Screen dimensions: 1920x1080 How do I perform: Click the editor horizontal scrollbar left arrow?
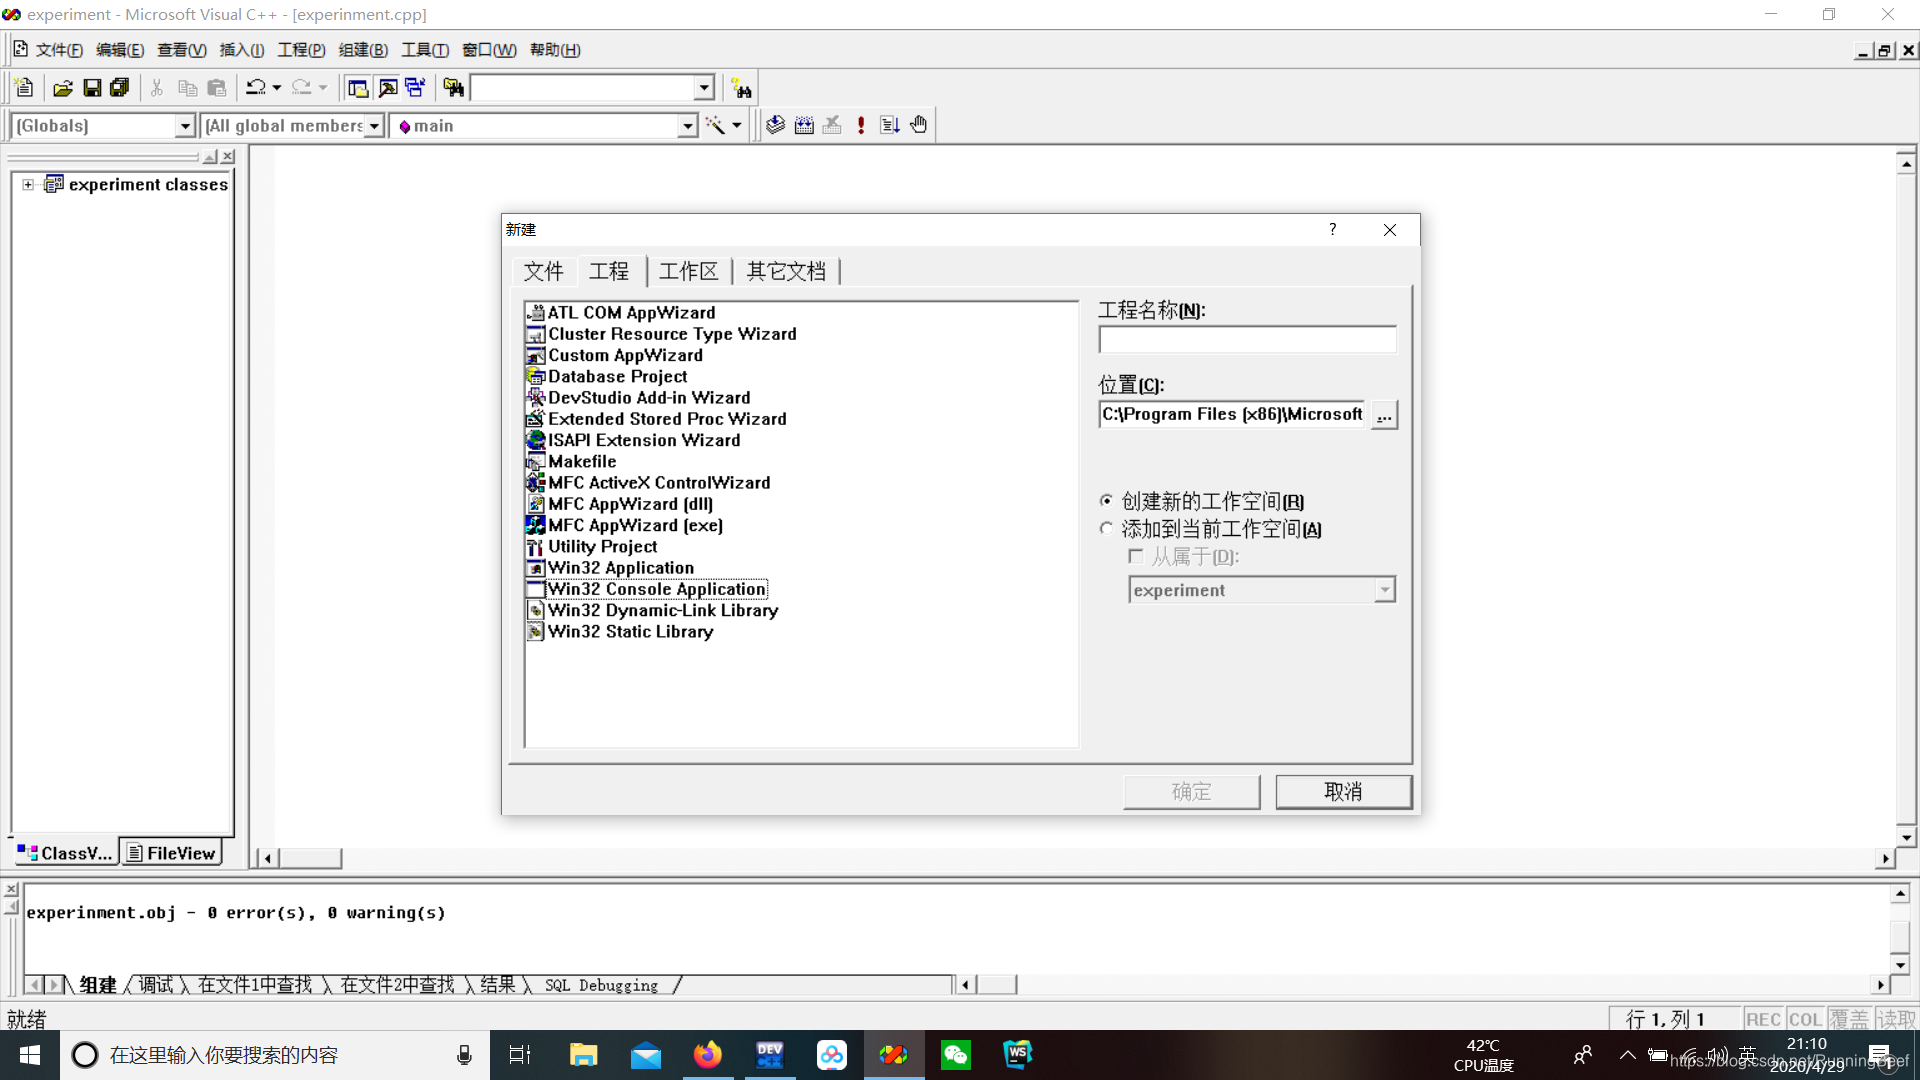coord(267,858)
